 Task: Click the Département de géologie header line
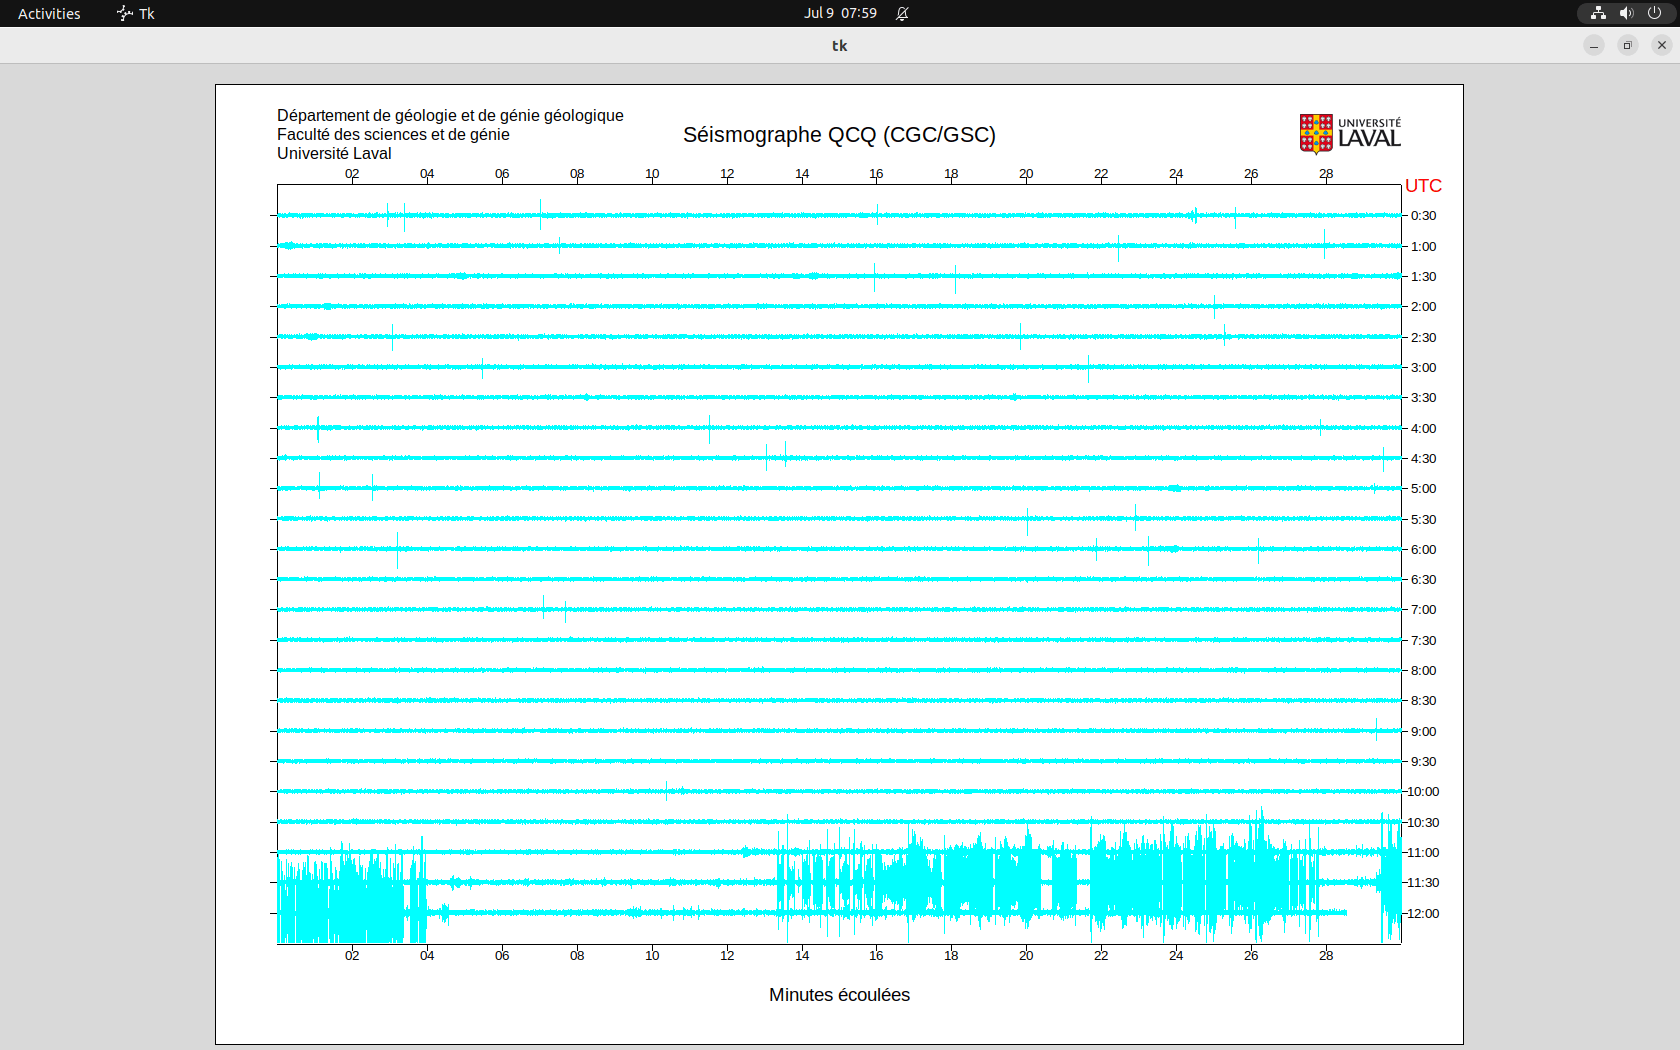click(x=450, y=116)
